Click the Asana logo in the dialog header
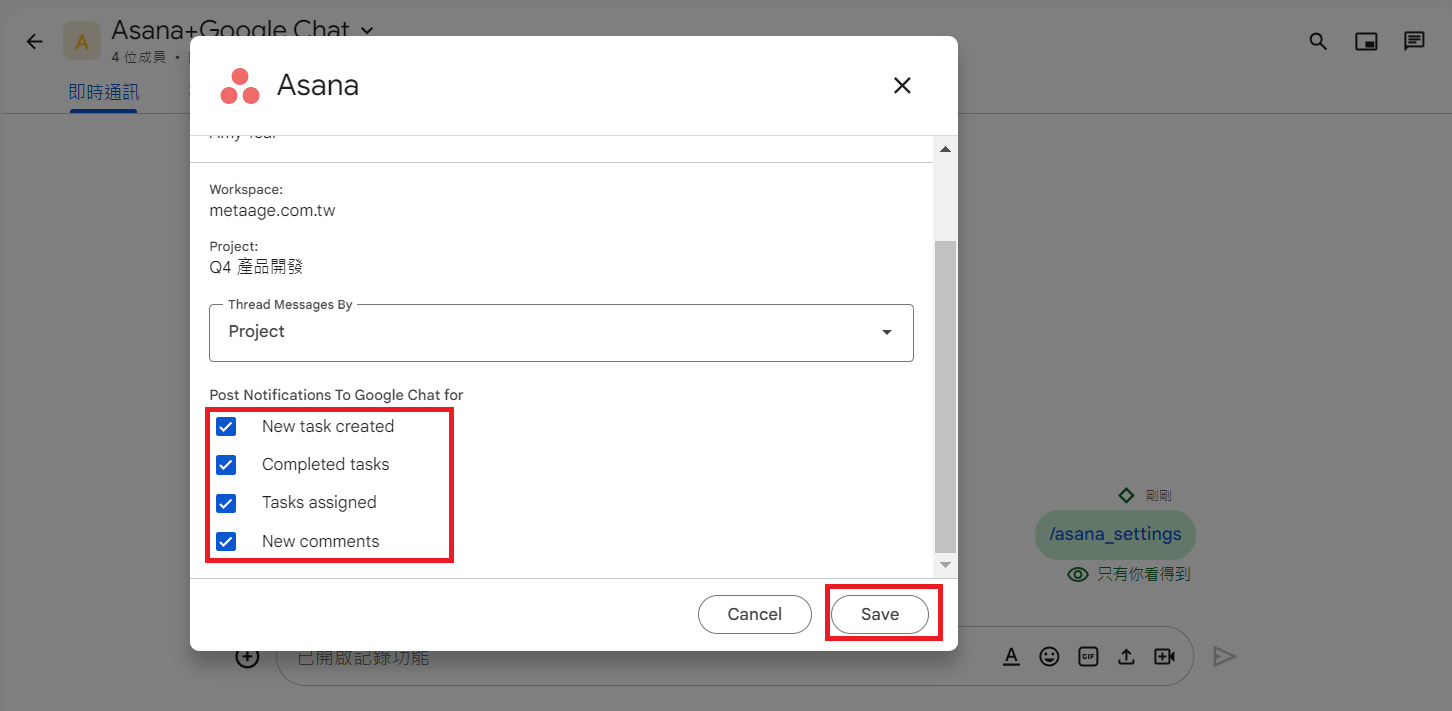1452x711 pixels. (240, 86)
